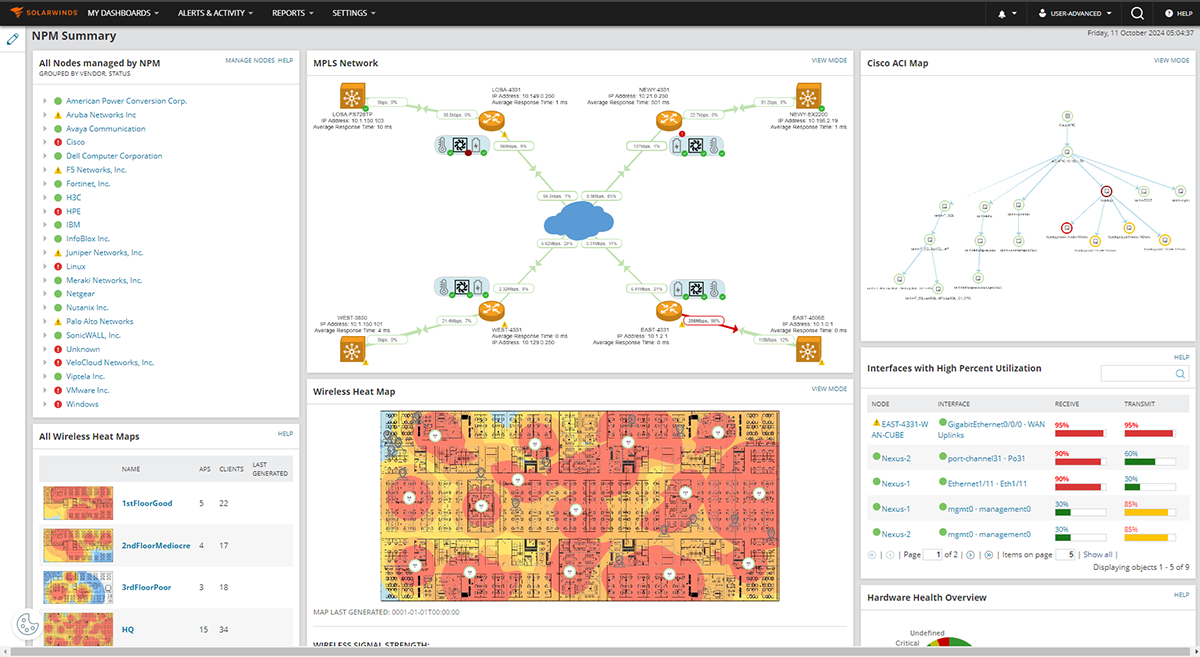The width and height of the screenshot is (1200, 657).
Task: Expand the VMware Inc. group
Action: click(45, 391)
